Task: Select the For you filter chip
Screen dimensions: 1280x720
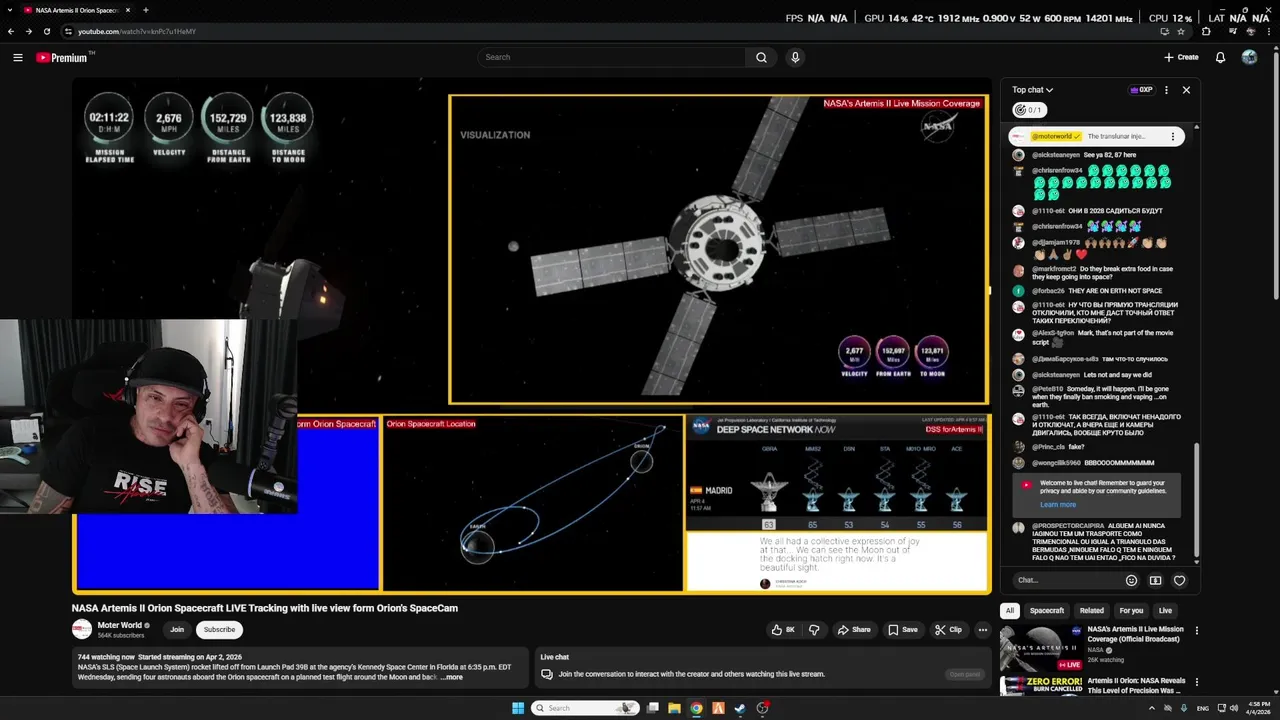Action: 1131,610
